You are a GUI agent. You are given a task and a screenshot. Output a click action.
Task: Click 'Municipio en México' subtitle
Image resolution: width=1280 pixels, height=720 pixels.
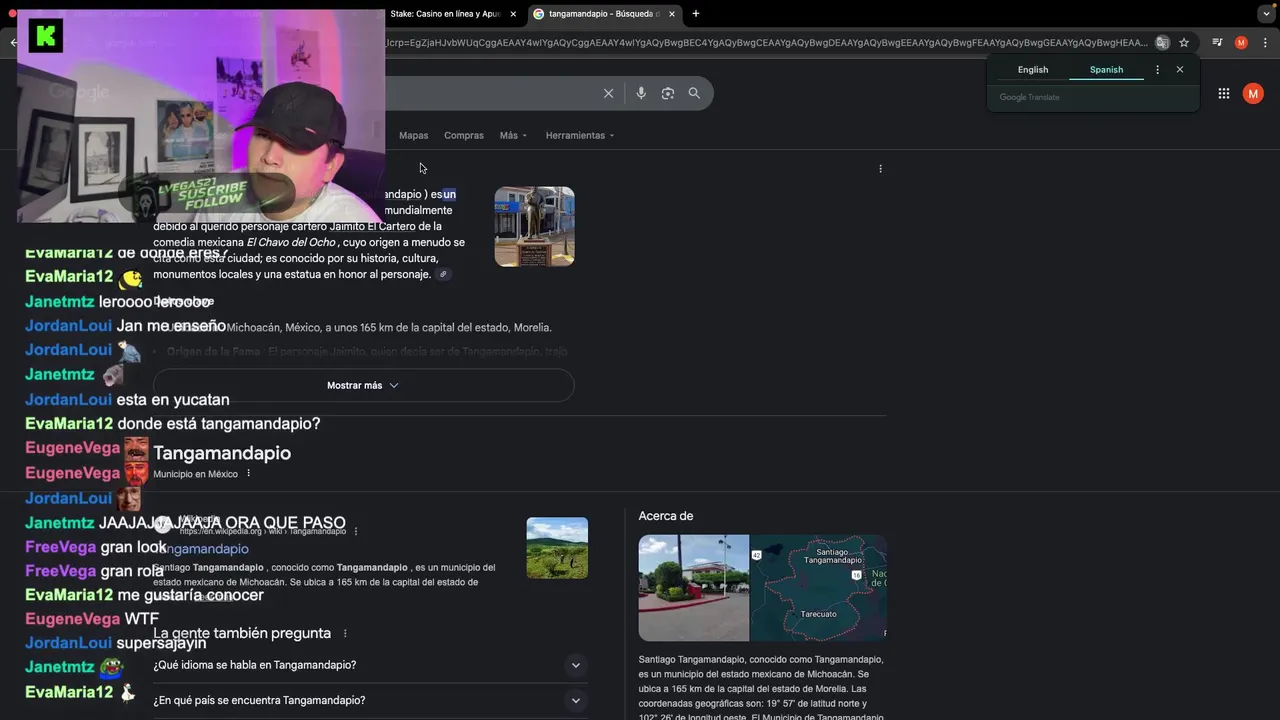pyautogui.click(x=196, y=474)
